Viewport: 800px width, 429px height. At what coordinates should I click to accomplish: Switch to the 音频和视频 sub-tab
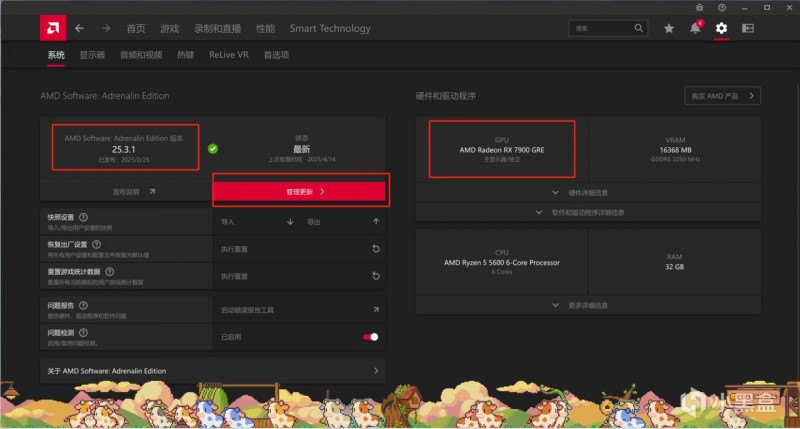(x=141, y=55)
